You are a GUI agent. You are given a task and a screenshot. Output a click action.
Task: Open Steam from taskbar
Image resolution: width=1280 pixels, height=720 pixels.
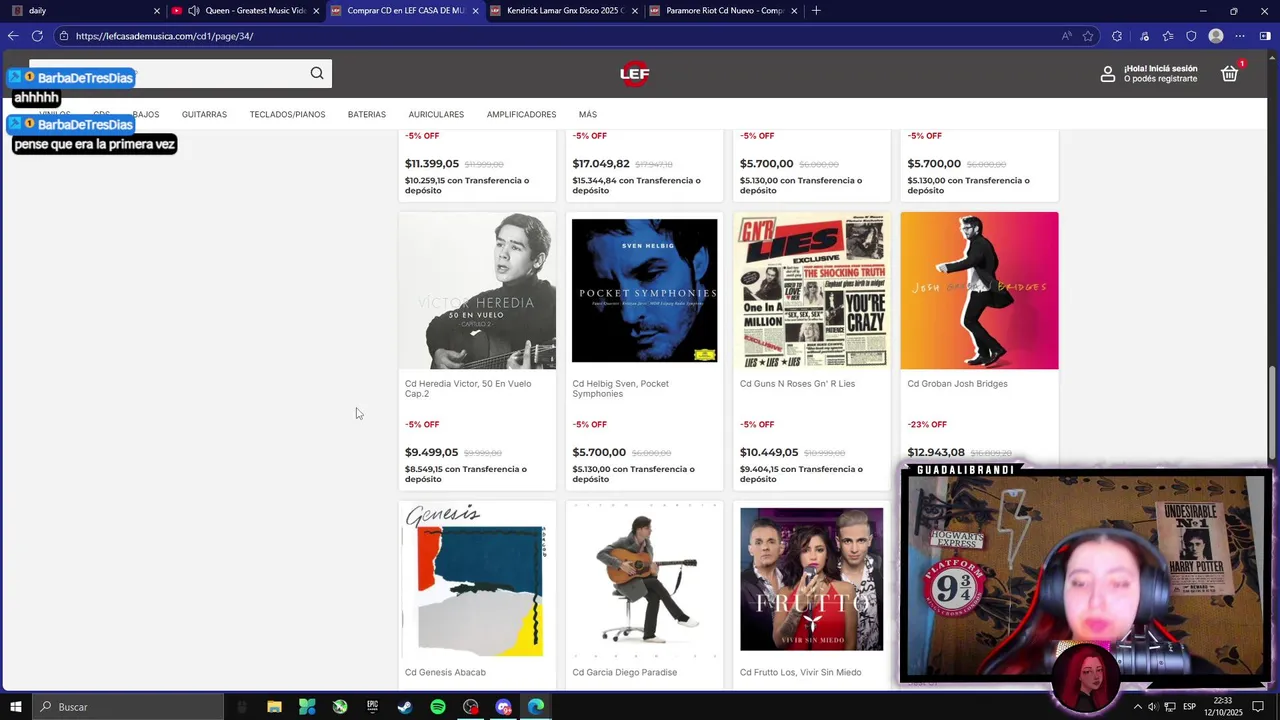[405, 707]
